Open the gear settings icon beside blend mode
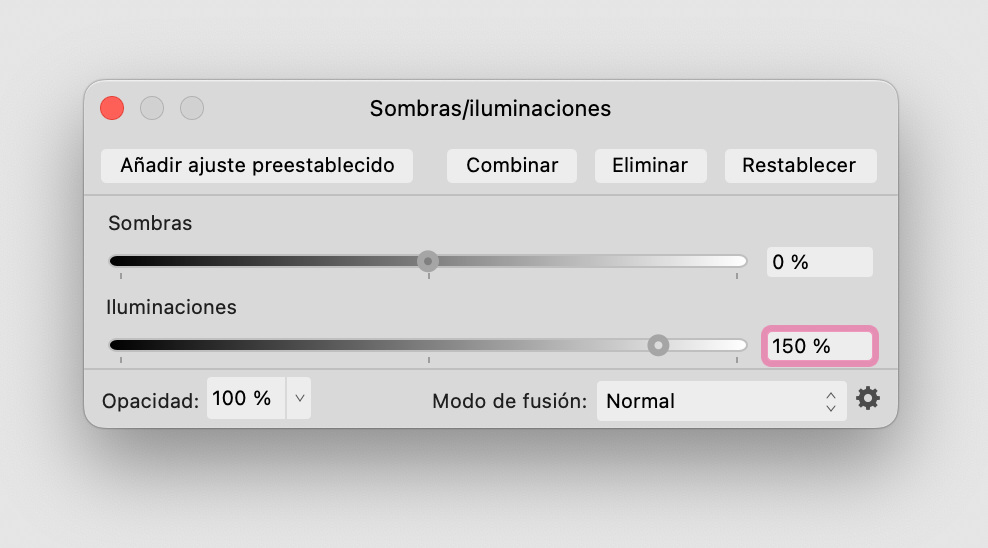Image resolution: width=988 pixels, height=548 pixels. point(868,398)
